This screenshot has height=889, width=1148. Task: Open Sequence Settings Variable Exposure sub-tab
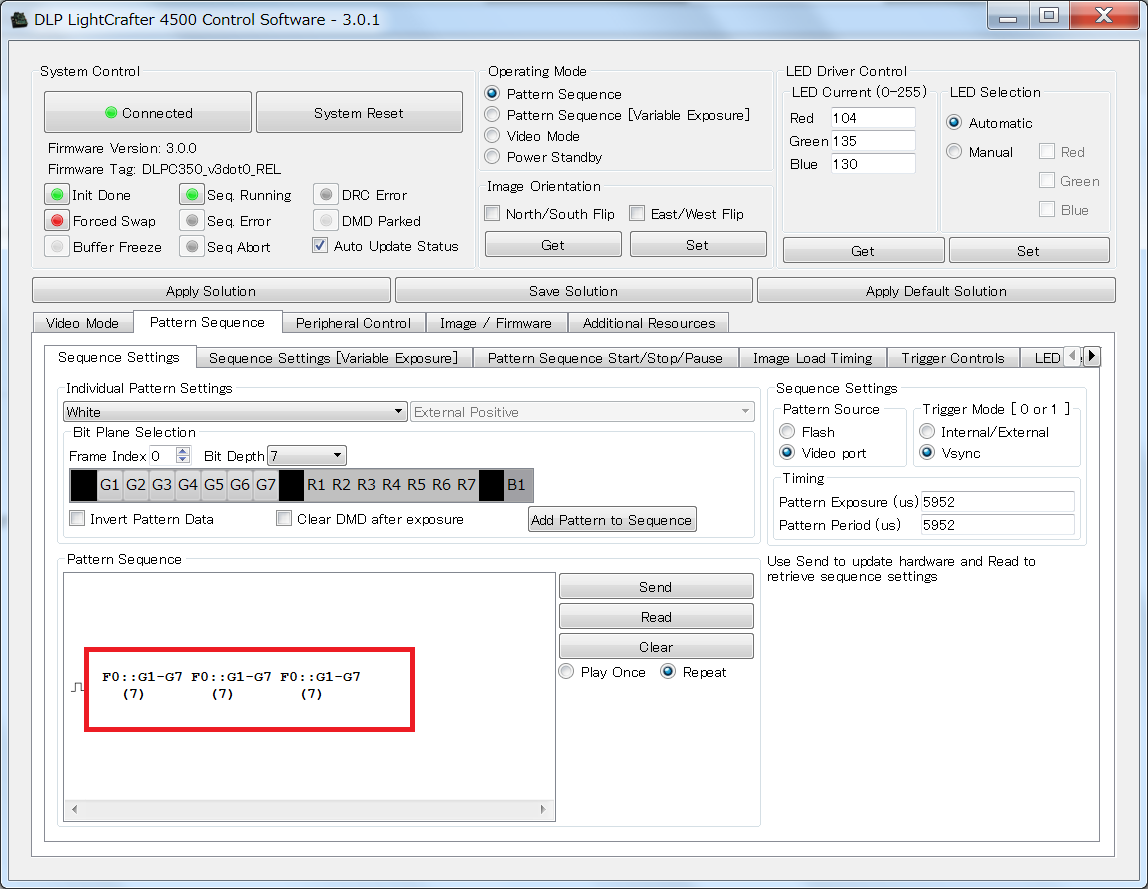tap(333, 358)
